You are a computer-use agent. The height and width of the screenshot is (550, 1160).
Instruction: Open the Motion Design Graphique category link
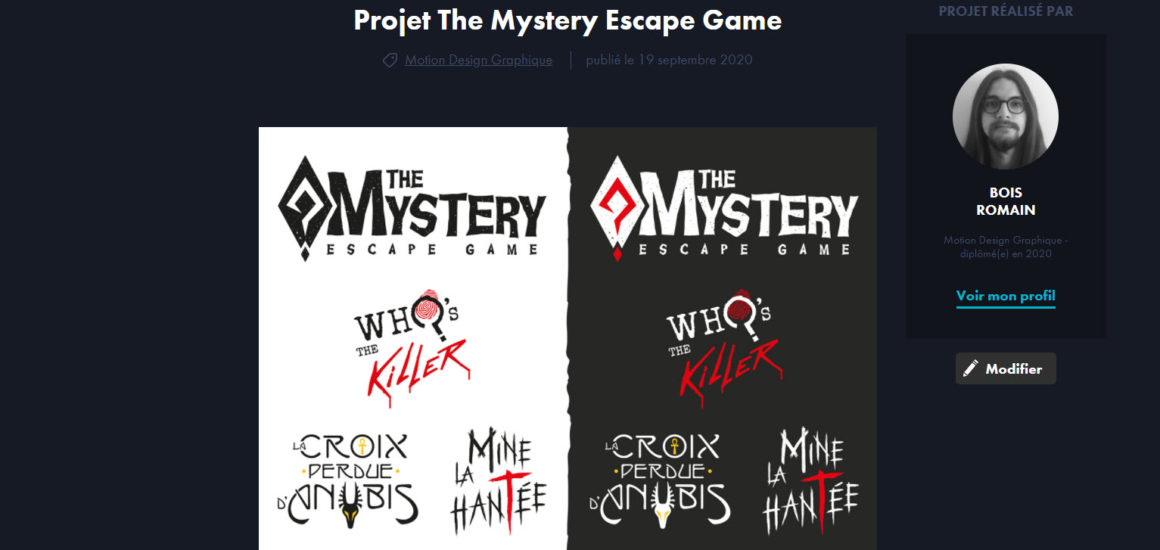coord(478,60)
